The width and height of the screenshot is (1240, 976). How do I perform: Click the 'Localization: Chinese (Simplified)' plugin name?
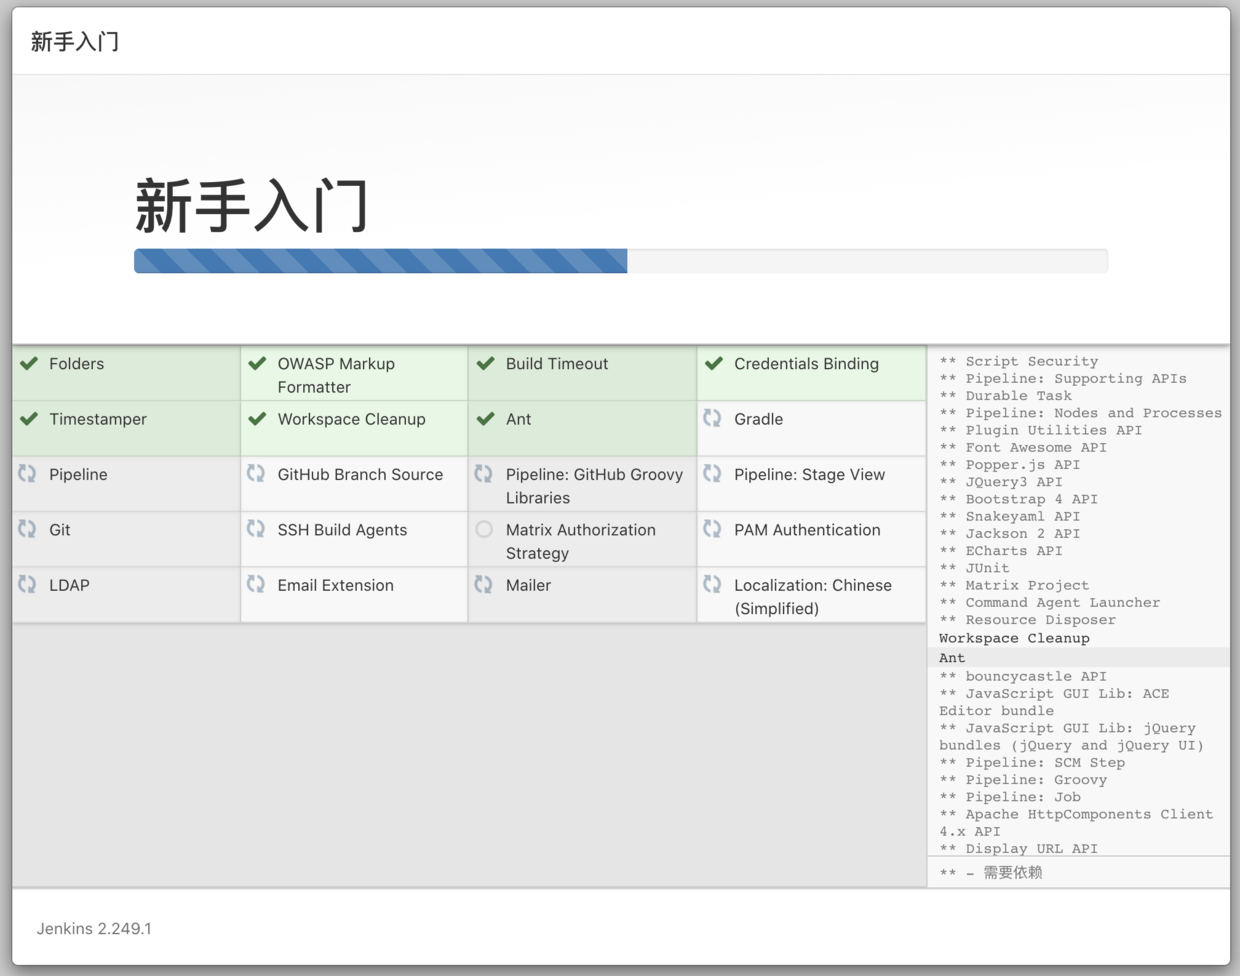(x=813, y=596)
